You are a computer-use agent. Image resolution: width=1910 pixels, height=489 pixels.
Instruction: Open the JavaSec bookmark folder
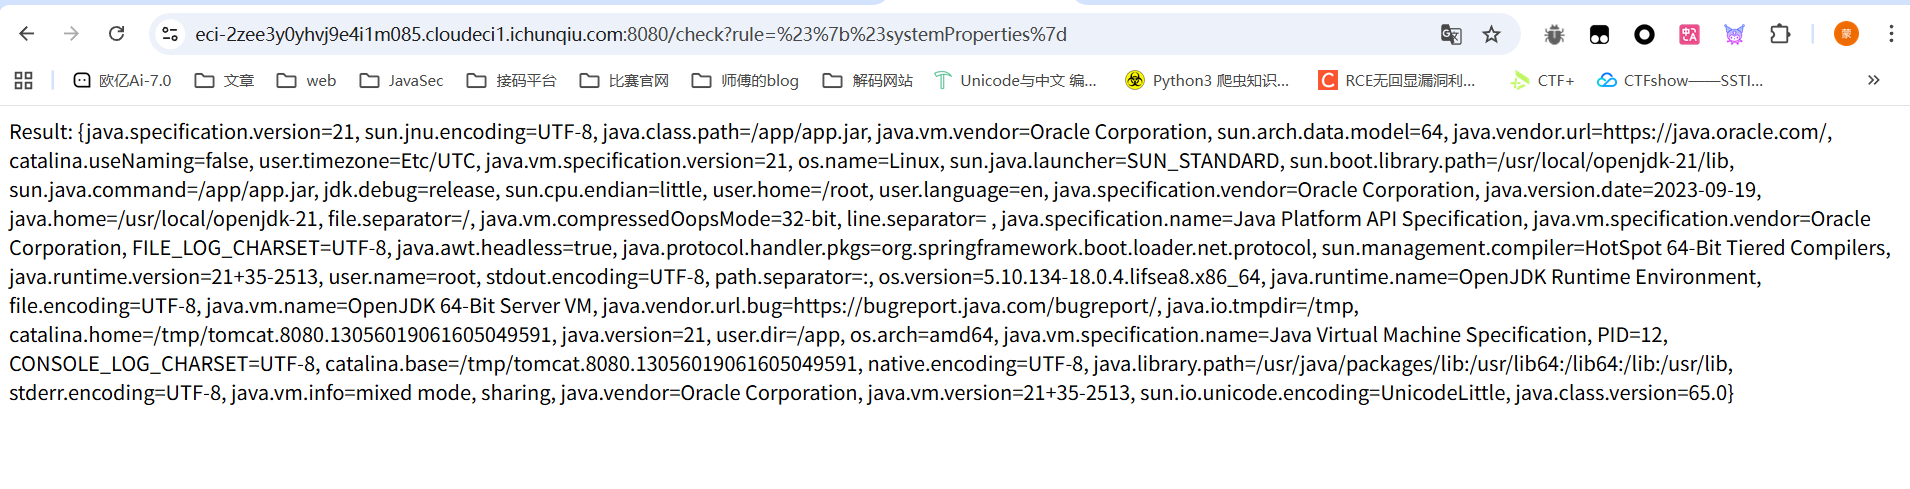(401, 80)
